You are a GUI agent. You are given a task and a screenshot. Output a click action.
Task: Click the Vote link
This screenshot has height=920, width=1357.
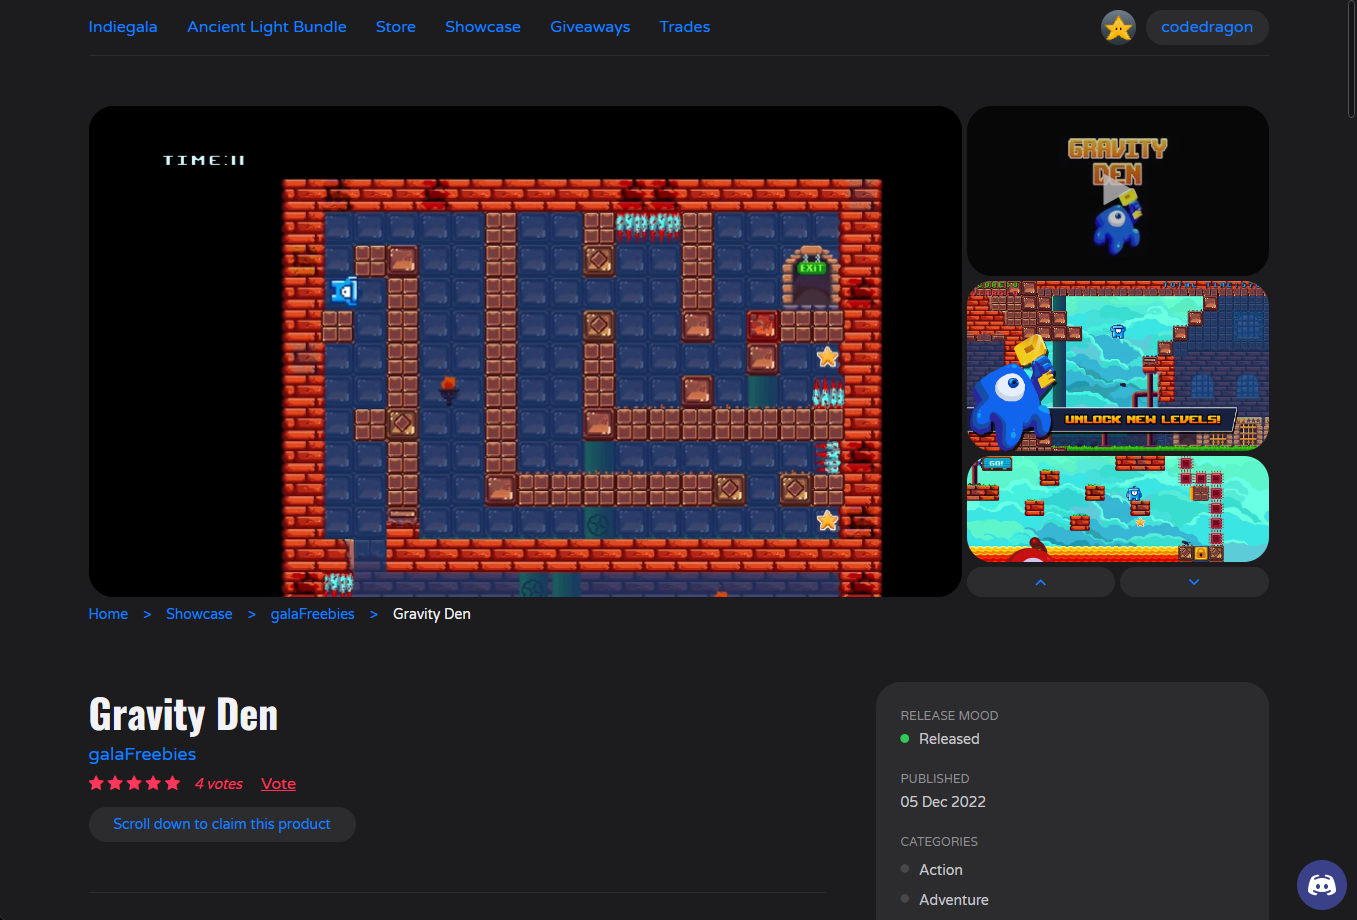point(278,784)
